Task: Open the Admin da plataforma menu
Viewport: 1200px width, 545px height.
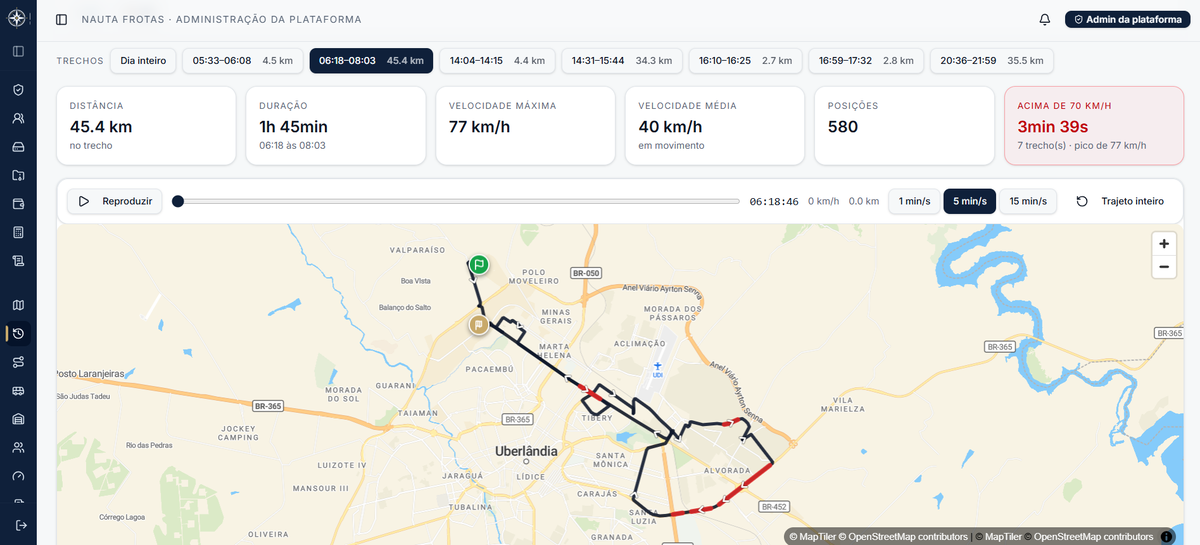Action: 1128,19
